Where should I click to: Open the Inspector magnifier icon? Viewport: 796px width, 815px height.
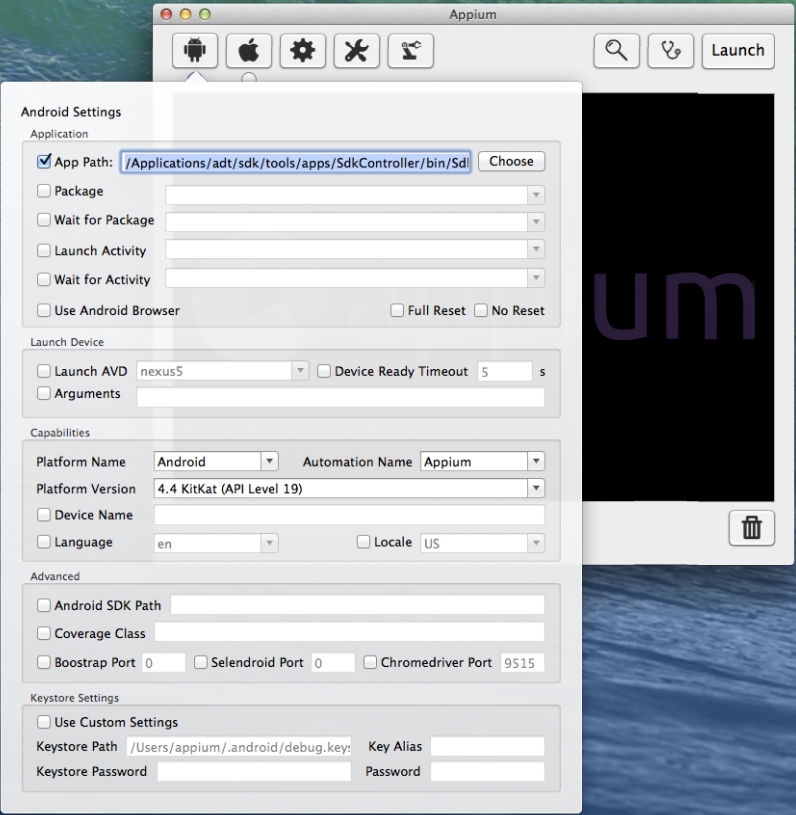(x=617, y=51)
